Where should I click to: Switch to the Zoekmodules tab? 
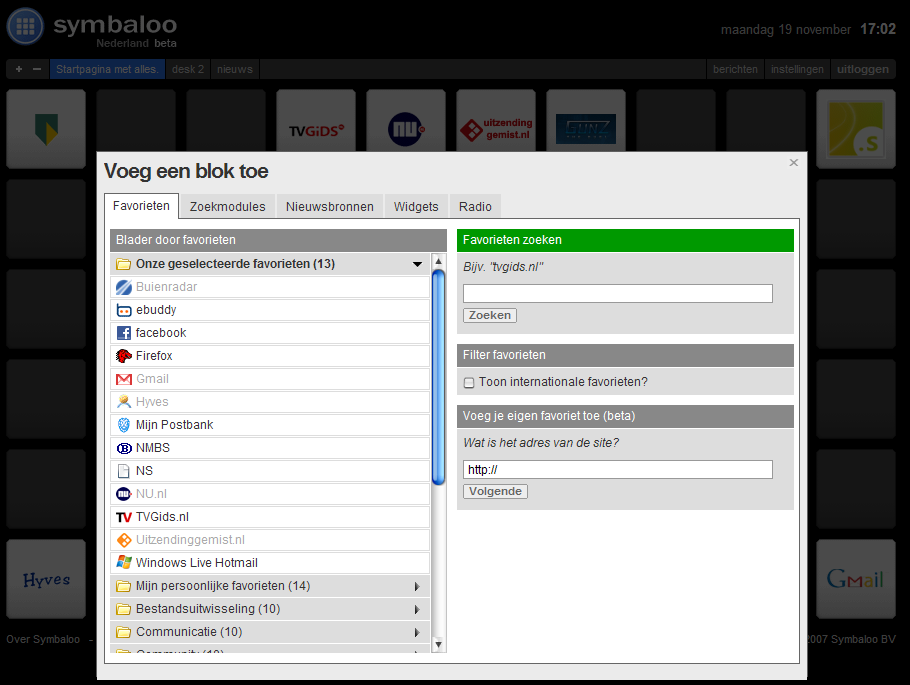click(228, 207)
